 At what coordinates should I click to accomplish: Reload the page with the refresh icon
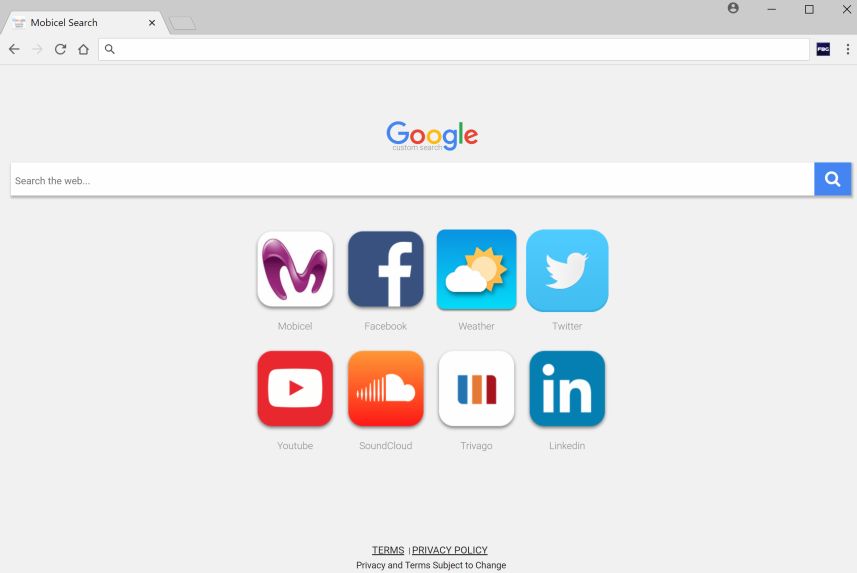[x=60, y=49]
